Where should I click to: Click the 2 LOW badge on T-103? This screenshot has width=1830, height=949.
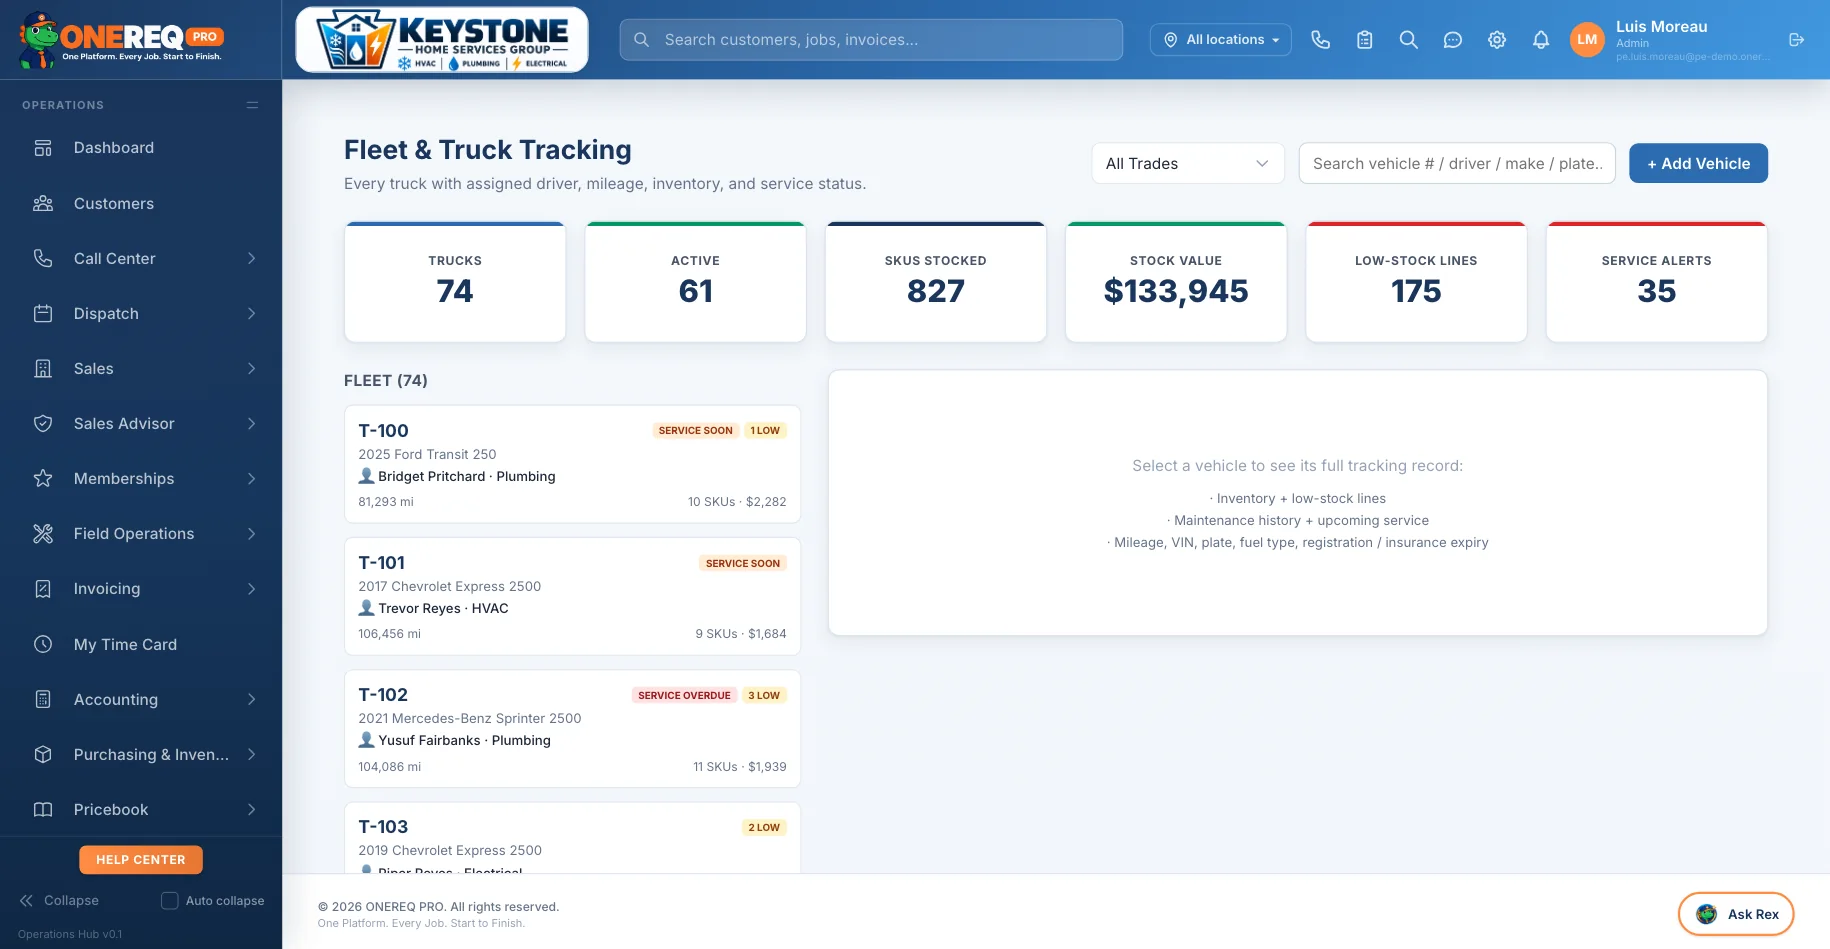[764, 827]
